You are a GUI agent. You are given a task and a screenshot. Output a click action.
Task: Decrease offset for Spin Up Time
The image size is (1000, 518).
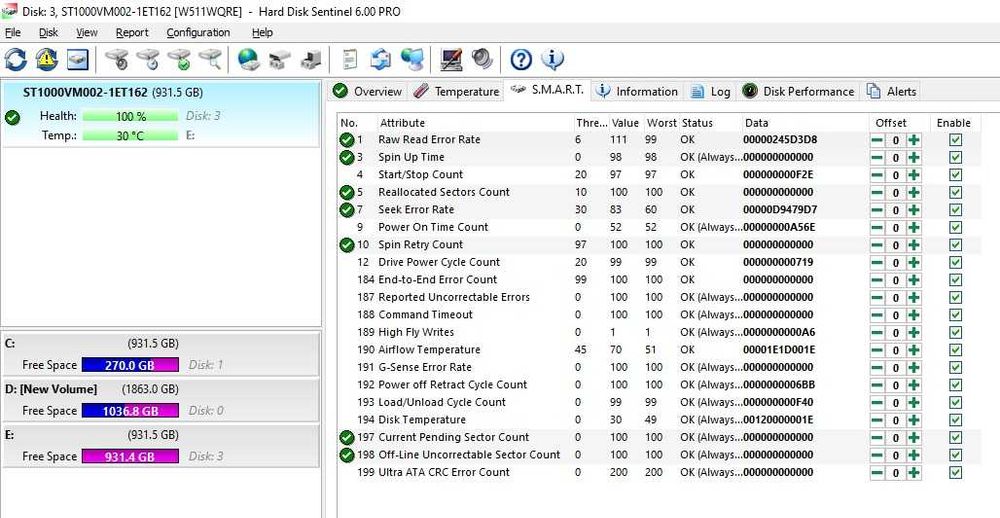(878, 158)
